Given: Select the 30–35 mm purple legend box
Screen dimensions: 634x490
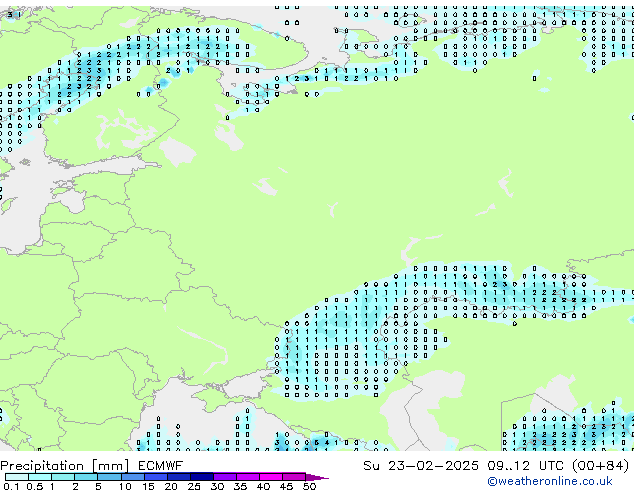Looking at the screenshot, I should coord(225,477).
